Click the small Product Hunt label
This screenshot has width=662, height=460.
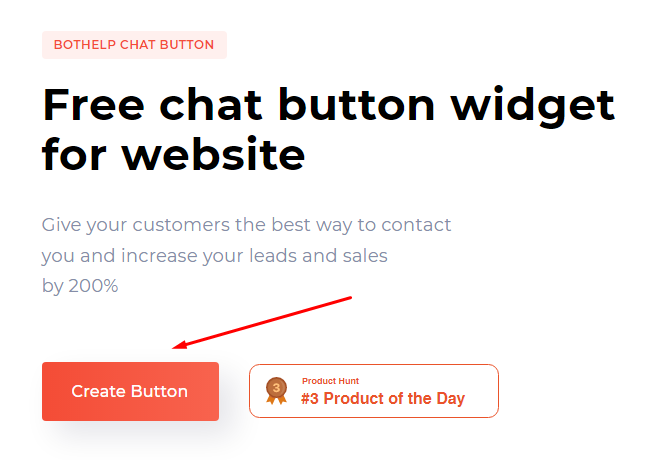(x=330, y=381)
